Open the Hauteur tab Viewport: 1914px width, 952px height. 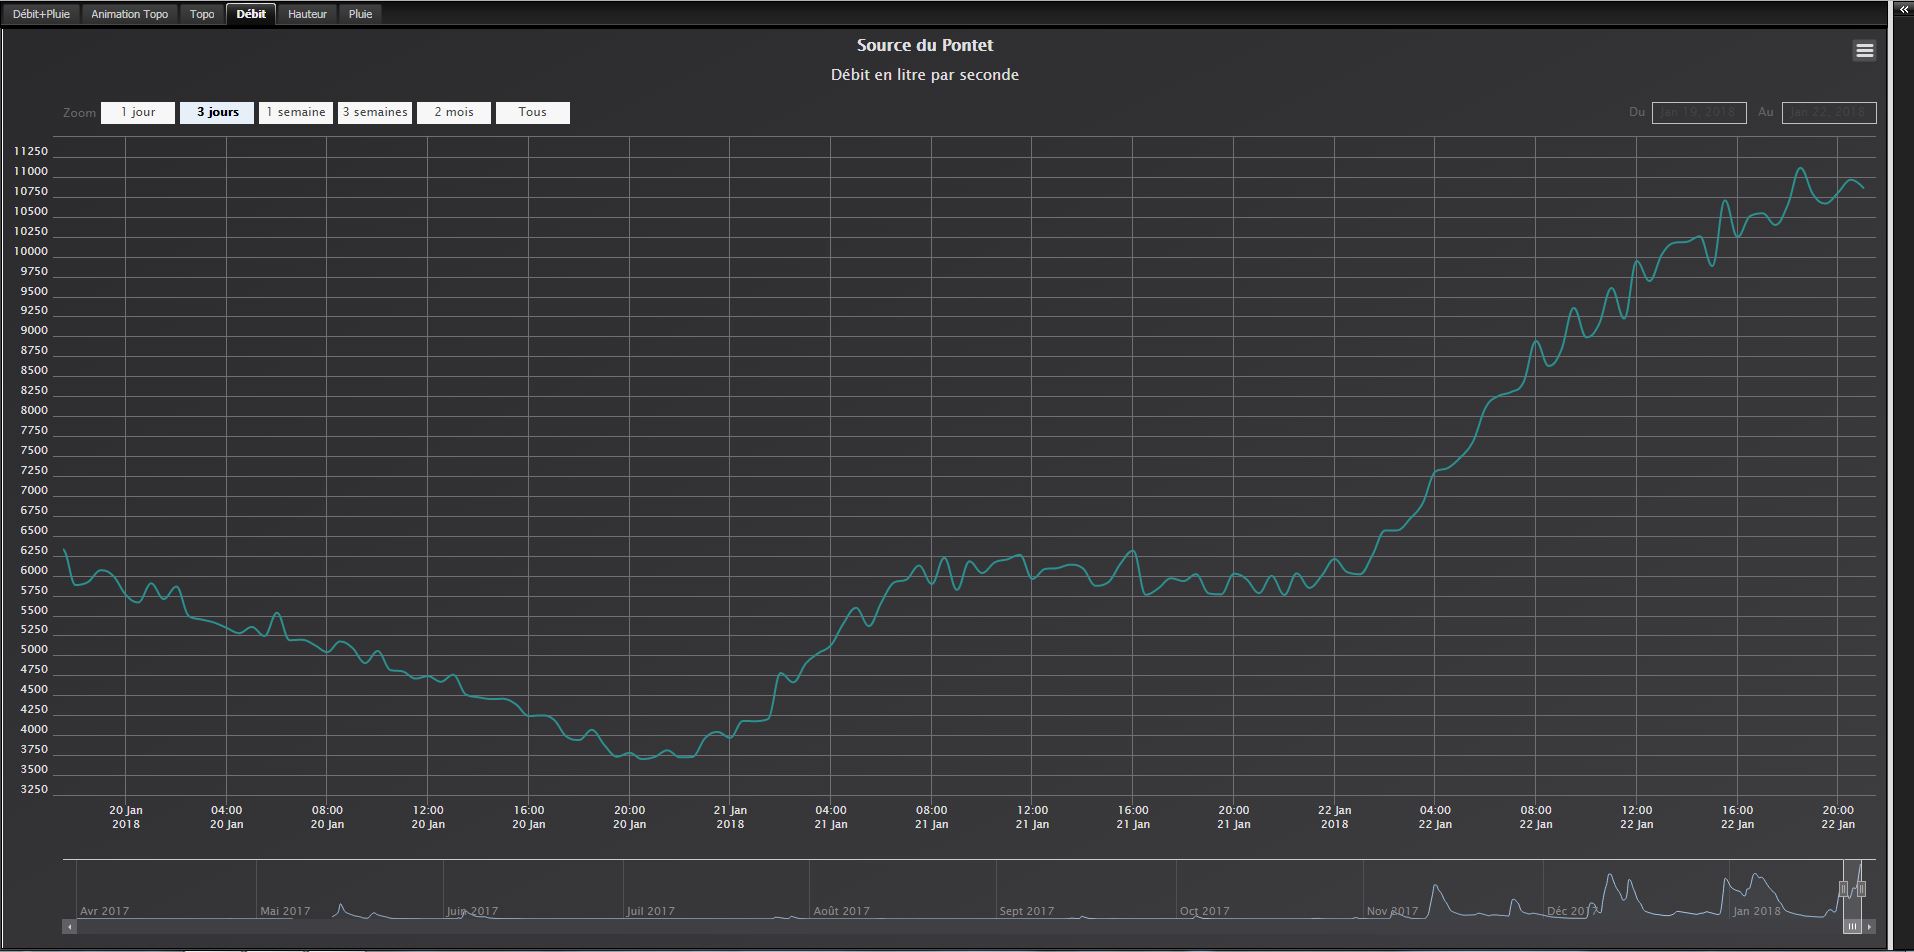tap(307, 14)
